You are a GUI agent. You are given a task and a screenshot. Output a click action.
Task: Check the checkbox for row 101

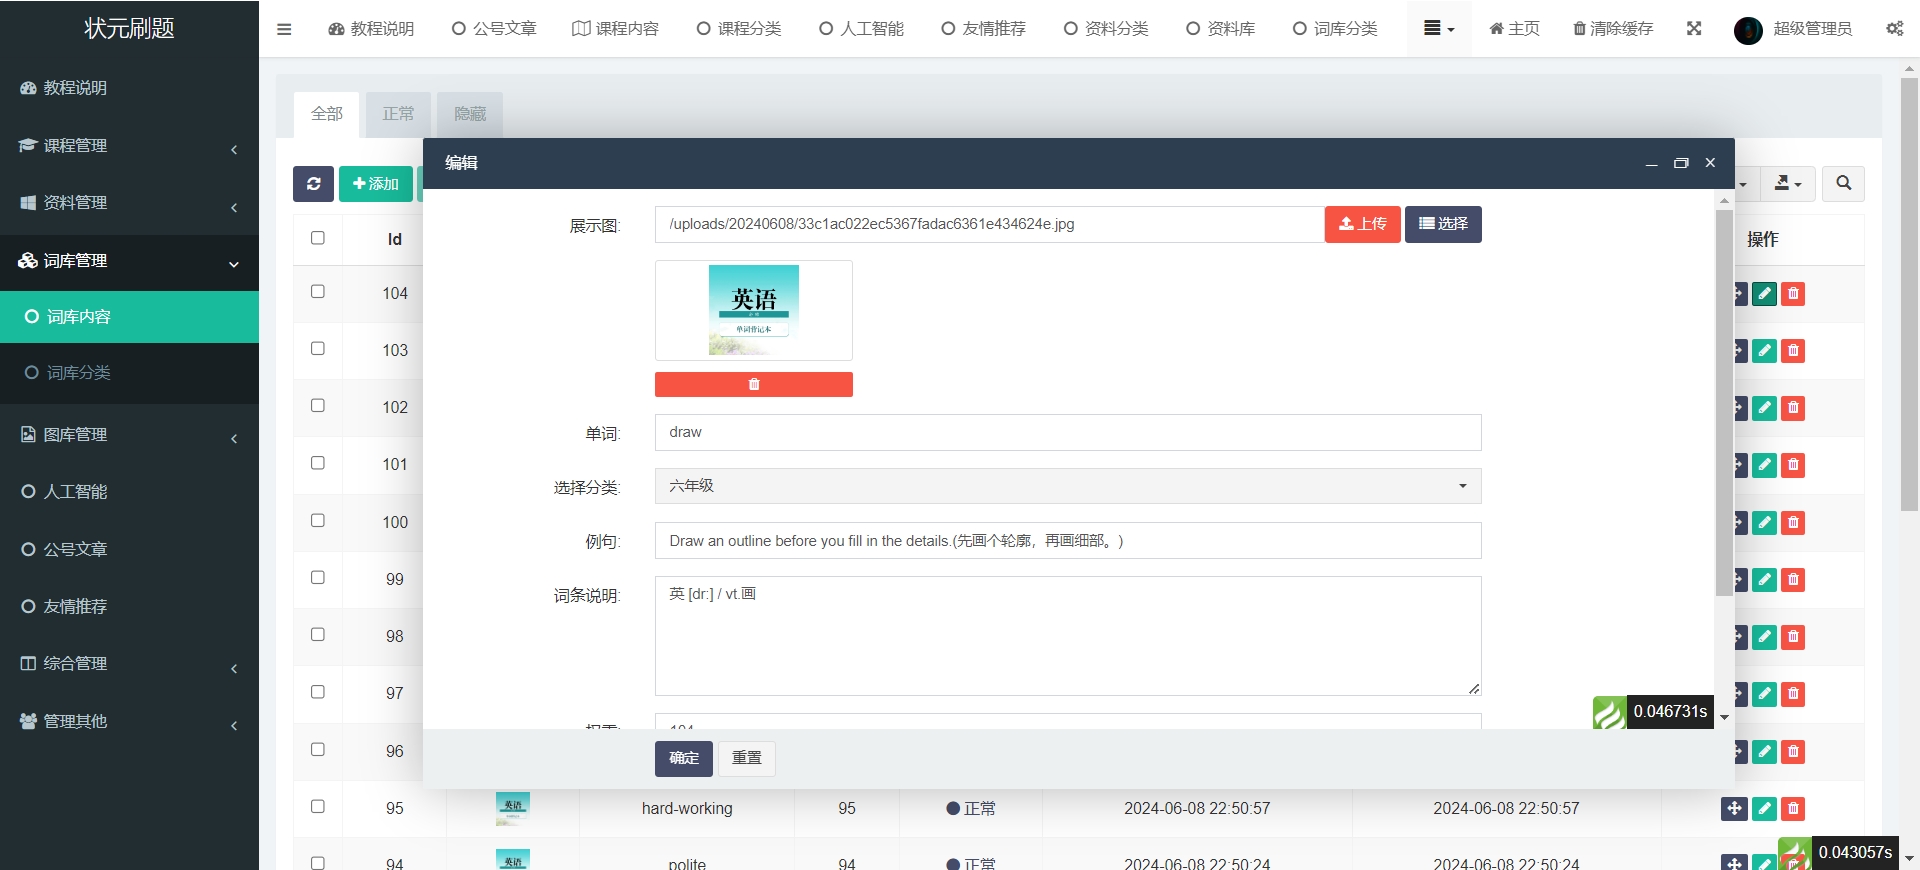pyautogui.click(x=318, y=463)
